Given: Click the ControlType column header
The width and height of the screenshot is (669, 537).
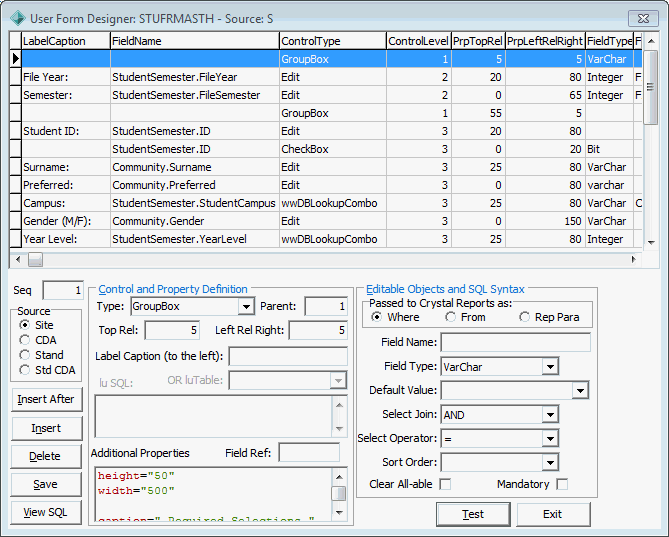Looking at the screenshot, I should (x=333, y=41).
